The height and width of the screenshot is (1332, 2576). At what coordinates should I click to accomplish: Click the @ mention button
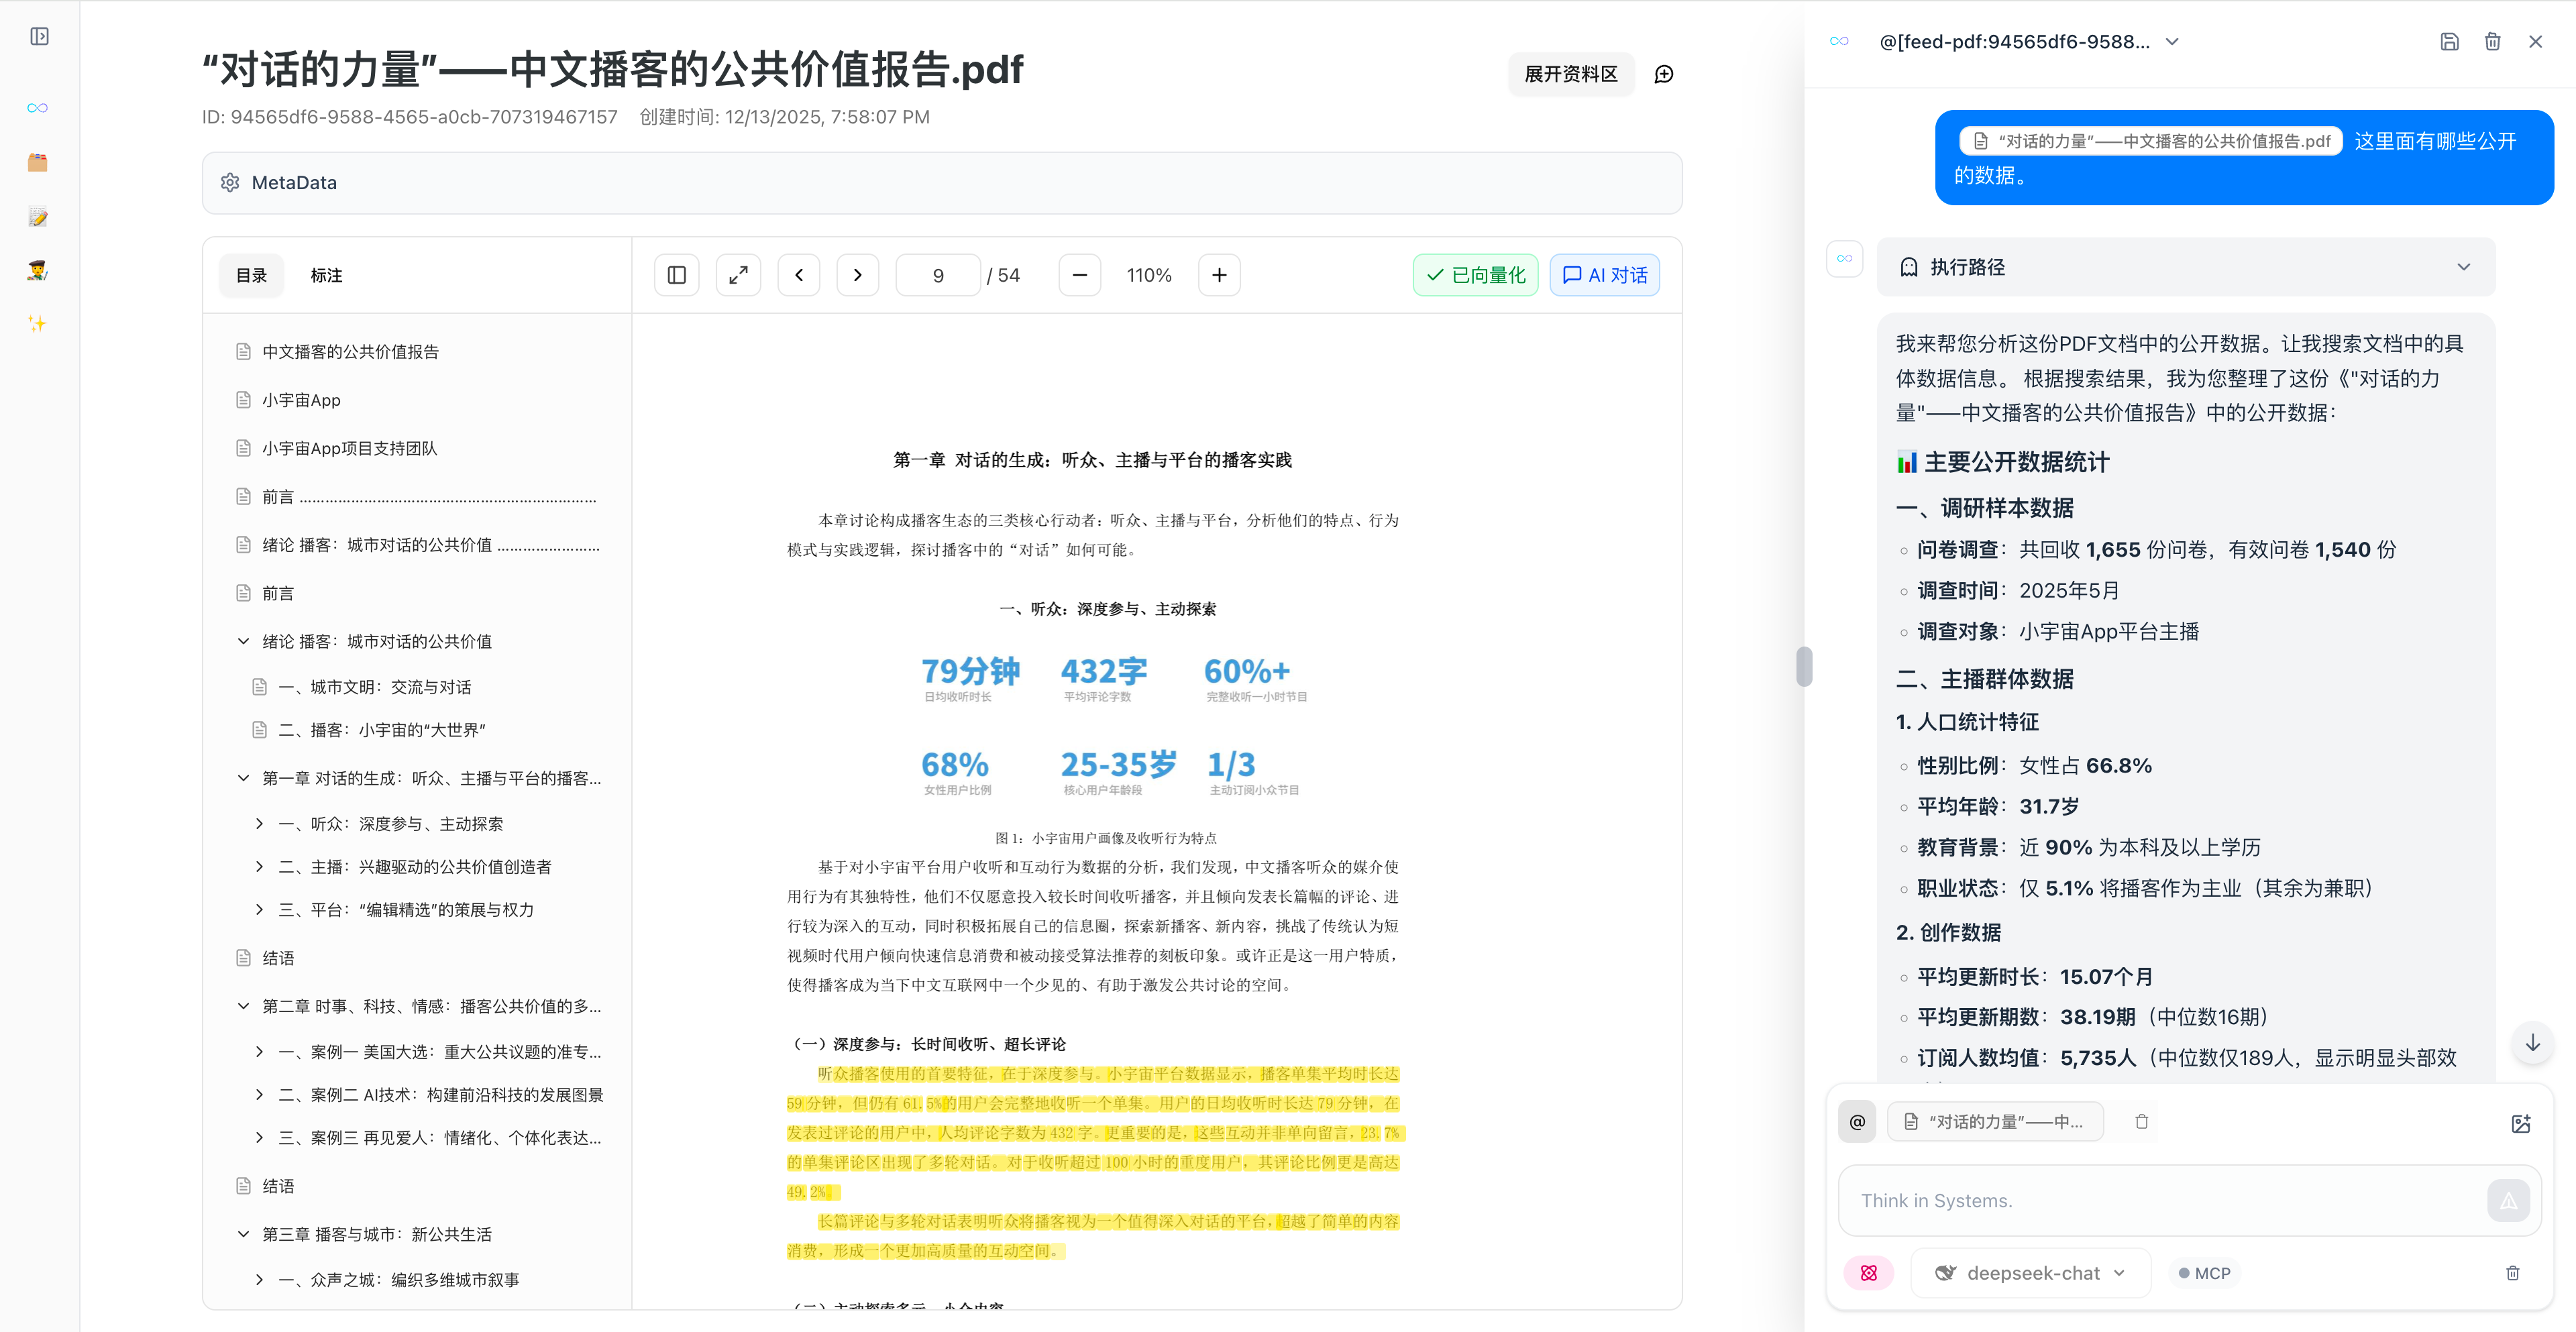click(x=1857, y=1122)
